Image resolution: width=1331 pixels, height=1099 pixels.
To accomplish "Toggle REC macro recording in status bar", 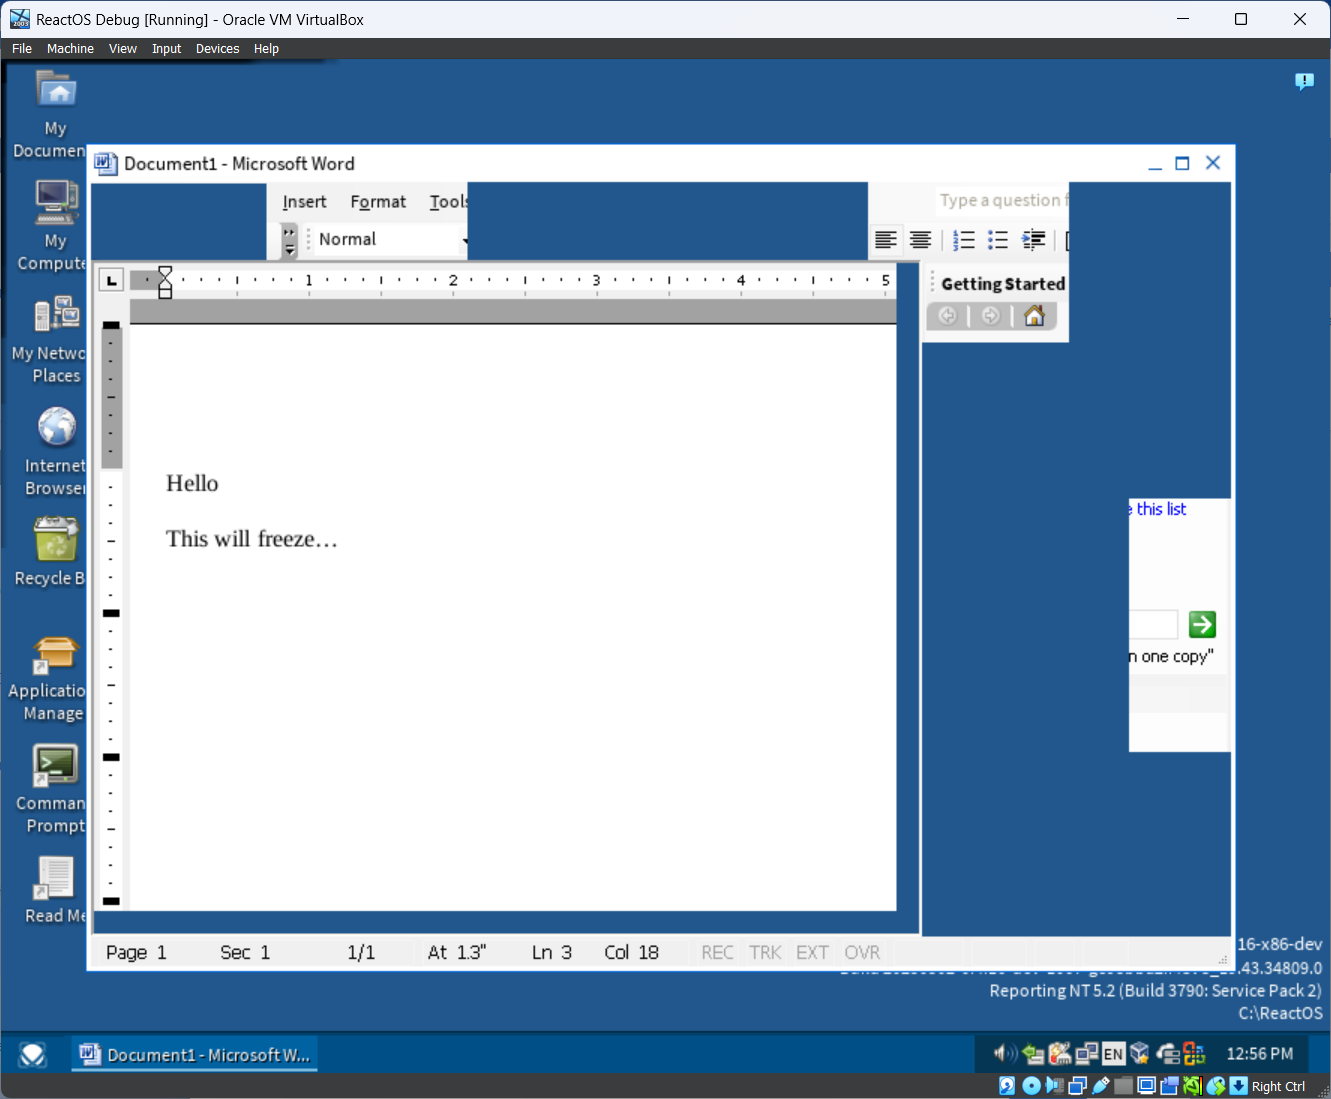I will tap(717, 953).
